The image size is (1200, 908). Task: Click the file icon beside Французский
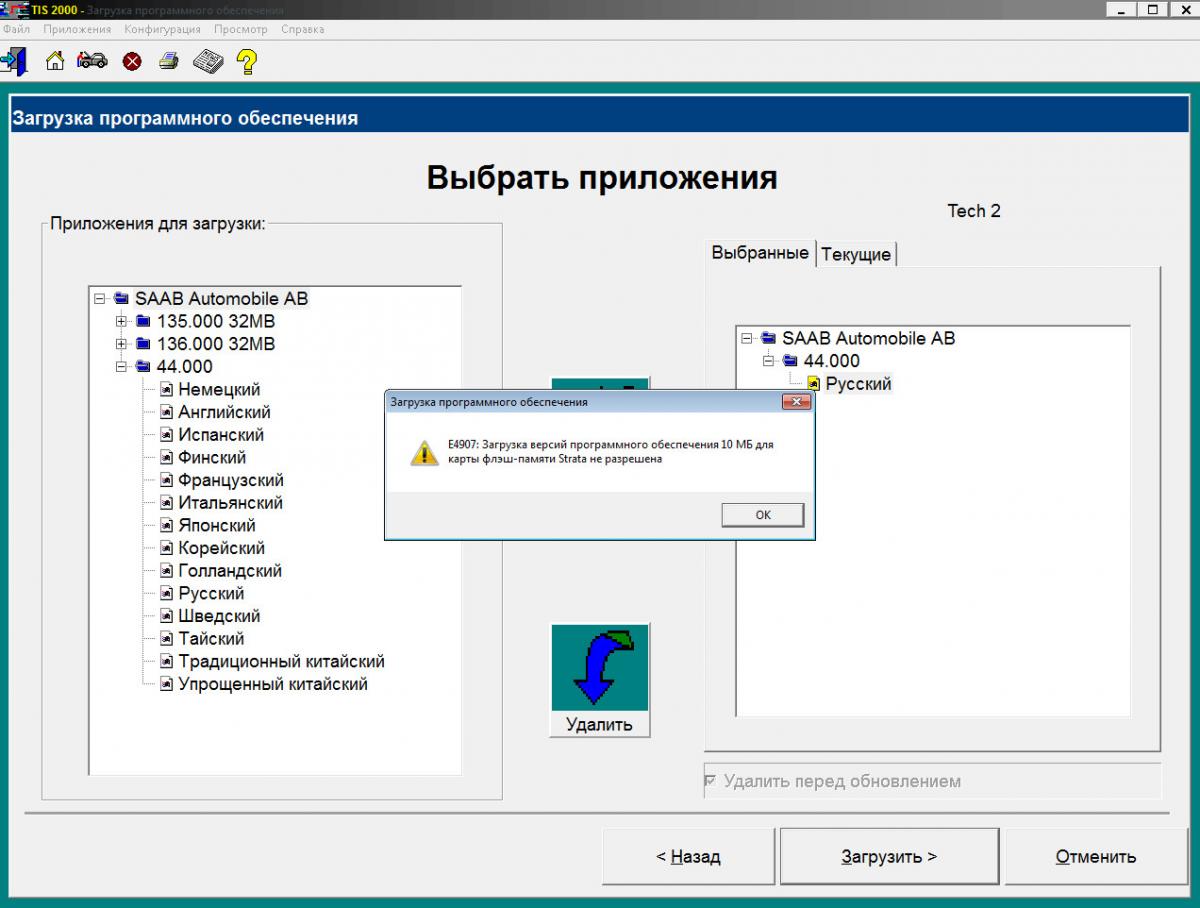pos(167,480)
